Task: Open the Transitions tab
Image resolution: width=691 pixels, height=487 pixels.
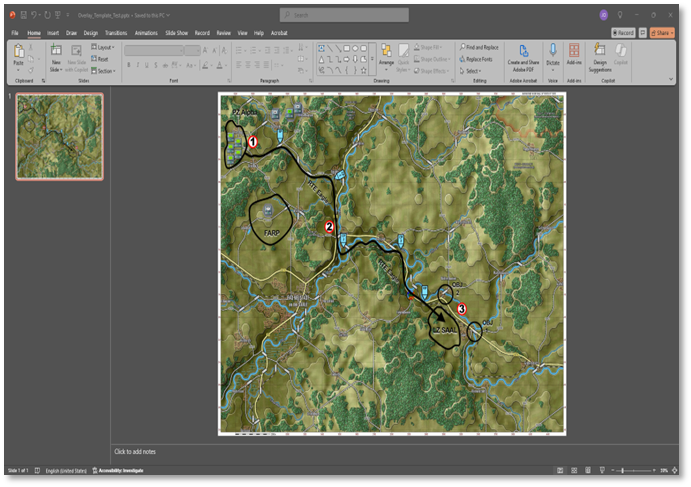Action: 115,33
